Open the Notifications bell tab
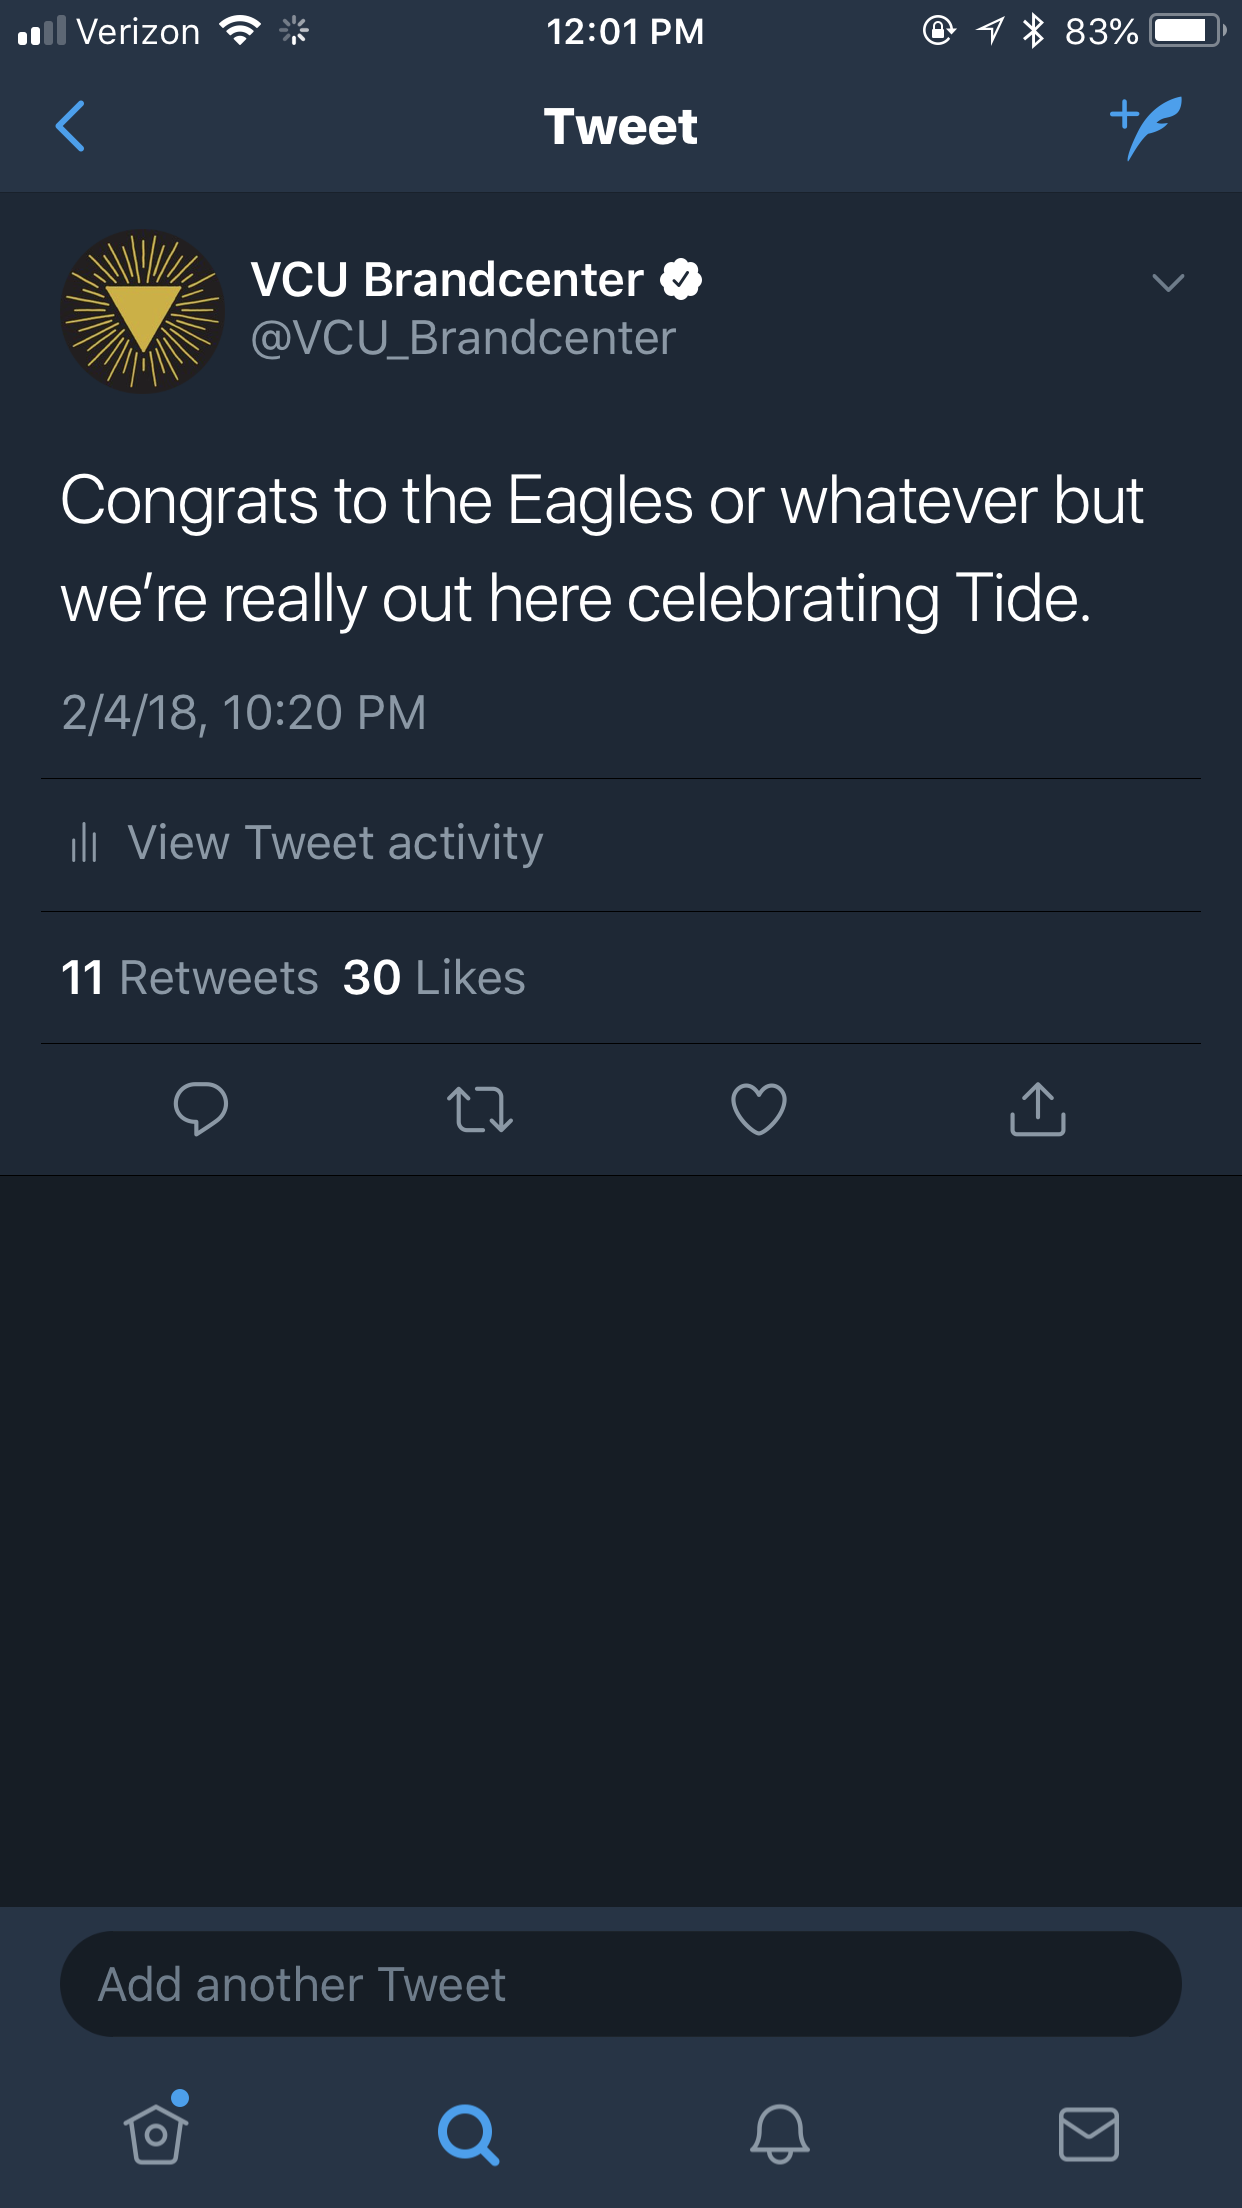 coord(779,2133)
